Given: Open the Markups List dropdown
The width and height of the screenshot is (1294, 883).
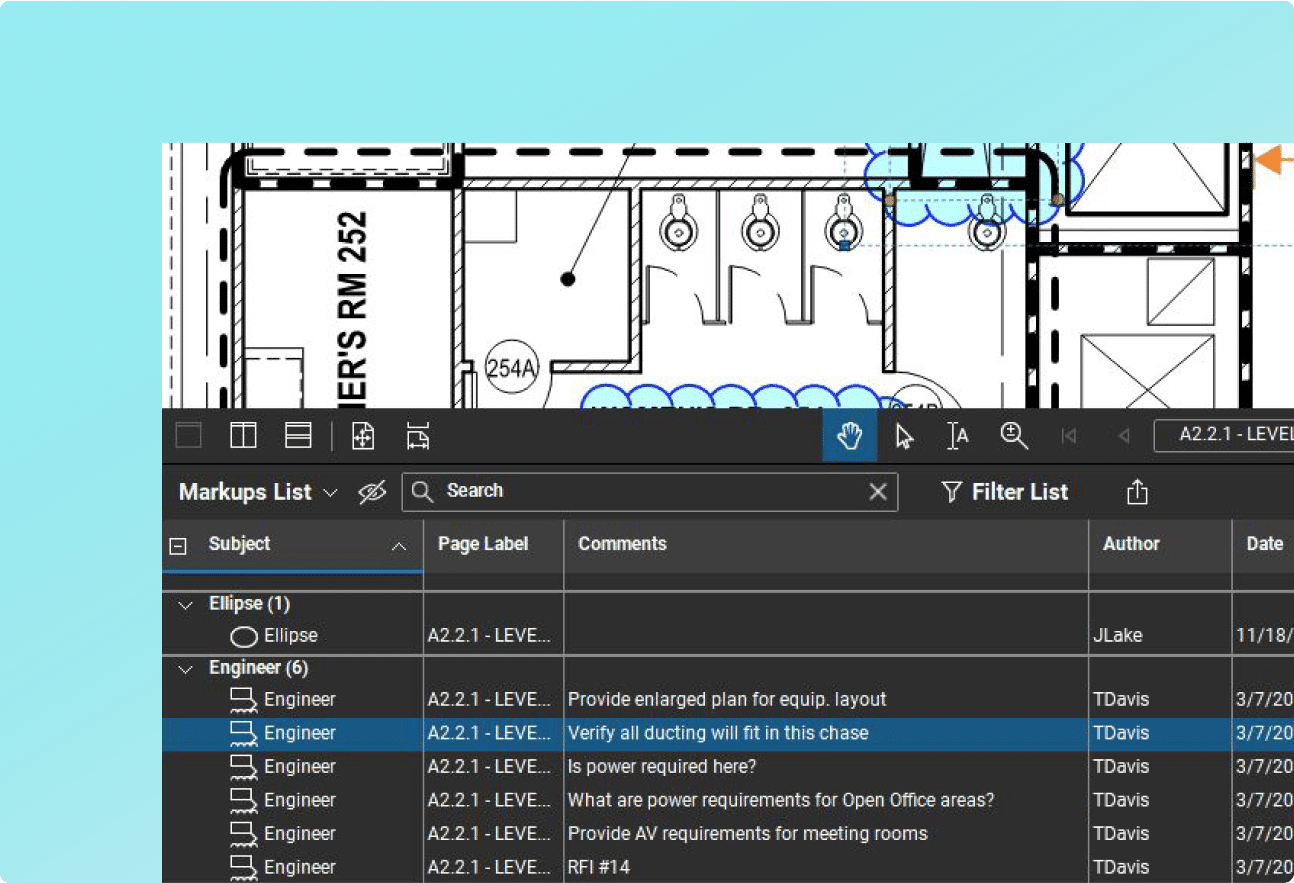Looking at the screenshot, I should click(x=258, y=492).
